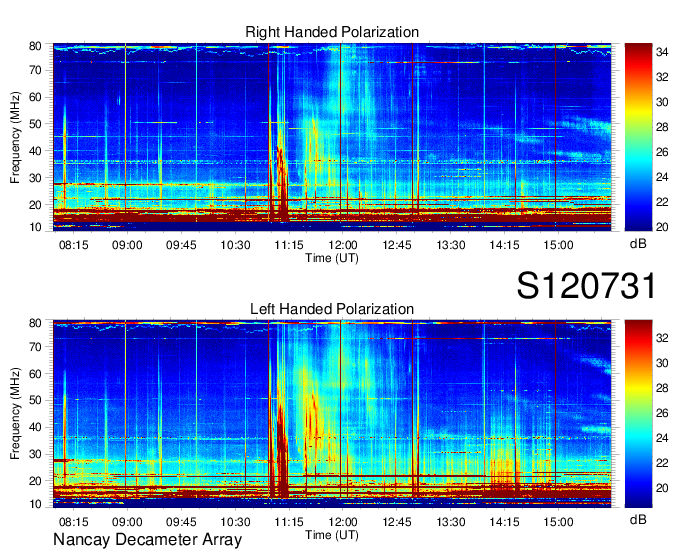Image resolution: width=680 pixels, height=552 pixels.
Task: Click the 09:00 tick on Left Handed time axis
Action: point(127,522)
